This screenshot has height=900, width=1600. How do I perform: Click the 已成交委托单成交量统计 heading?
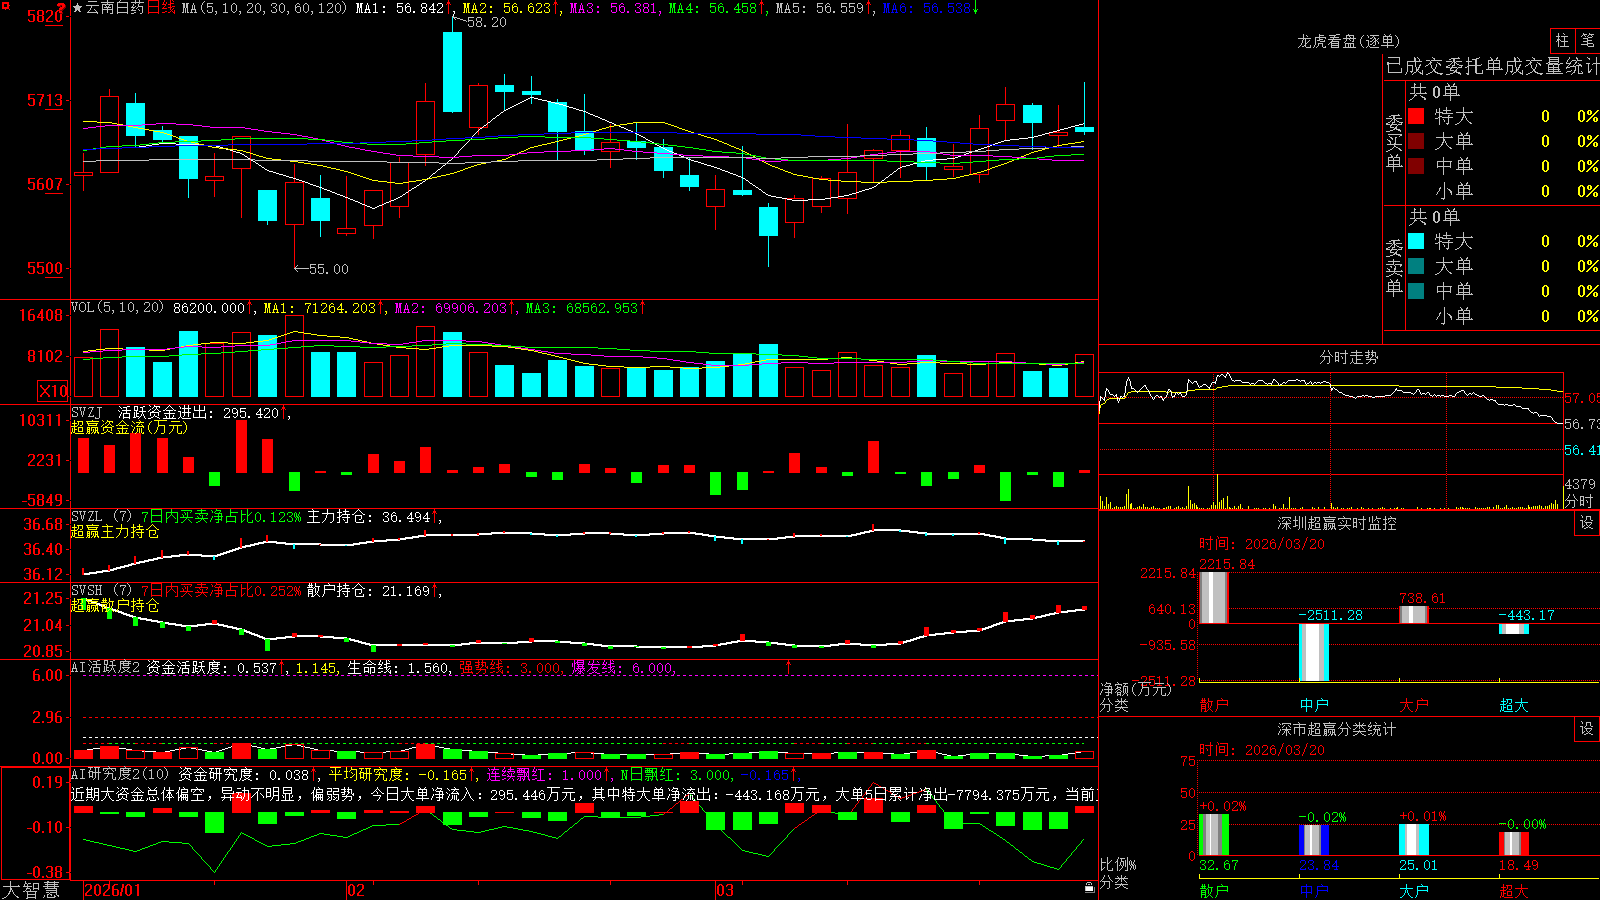[x=1491, y=66]
